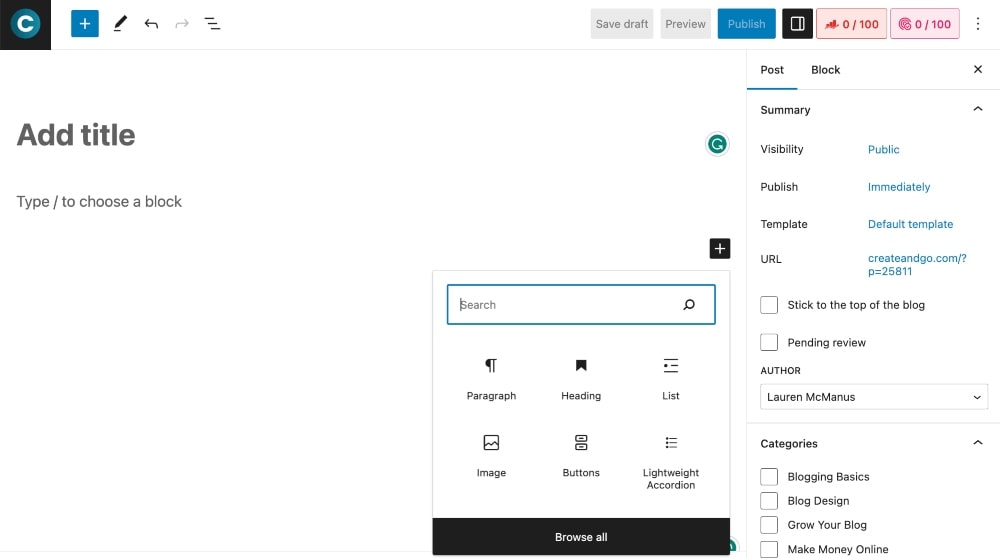The image size is (1000, 558).
Task: Select the pencil Tools icon
Action: [x=120, y=24]
